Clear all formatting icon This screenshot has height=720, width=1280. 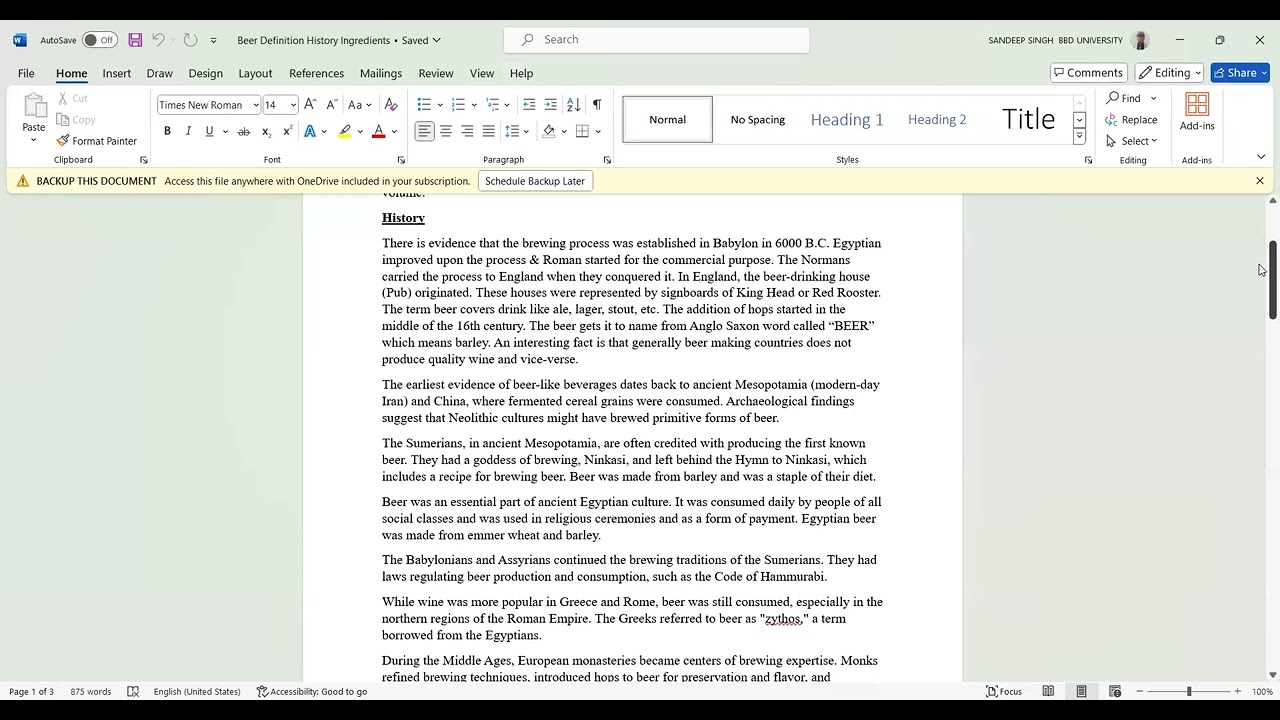pyautogui.click(x=391, y=105)
